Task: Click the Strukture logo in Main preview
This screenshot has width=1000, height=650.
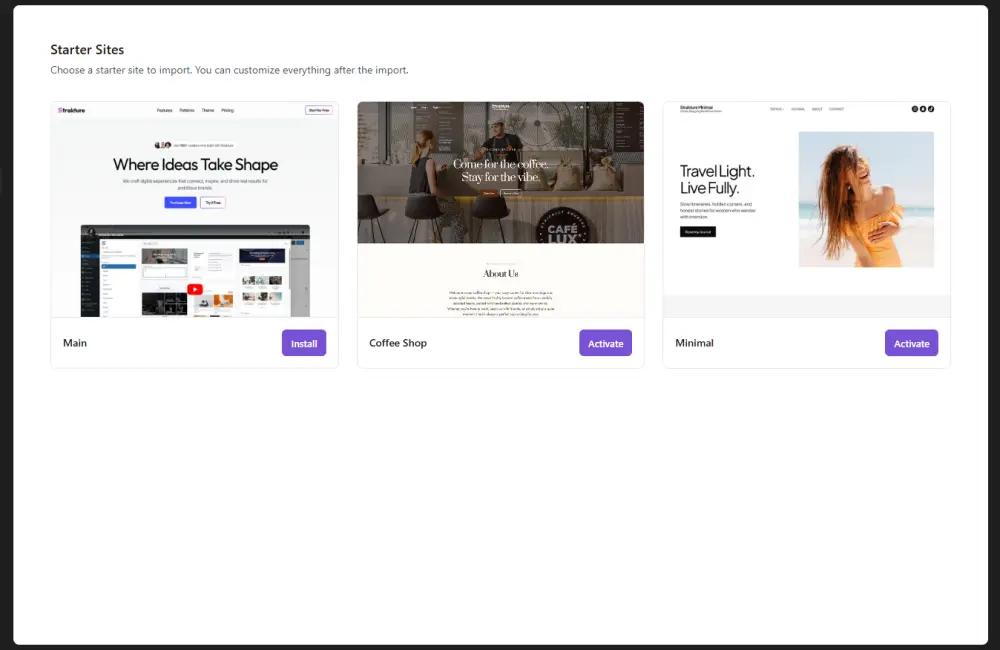Action: coord(72,110)
